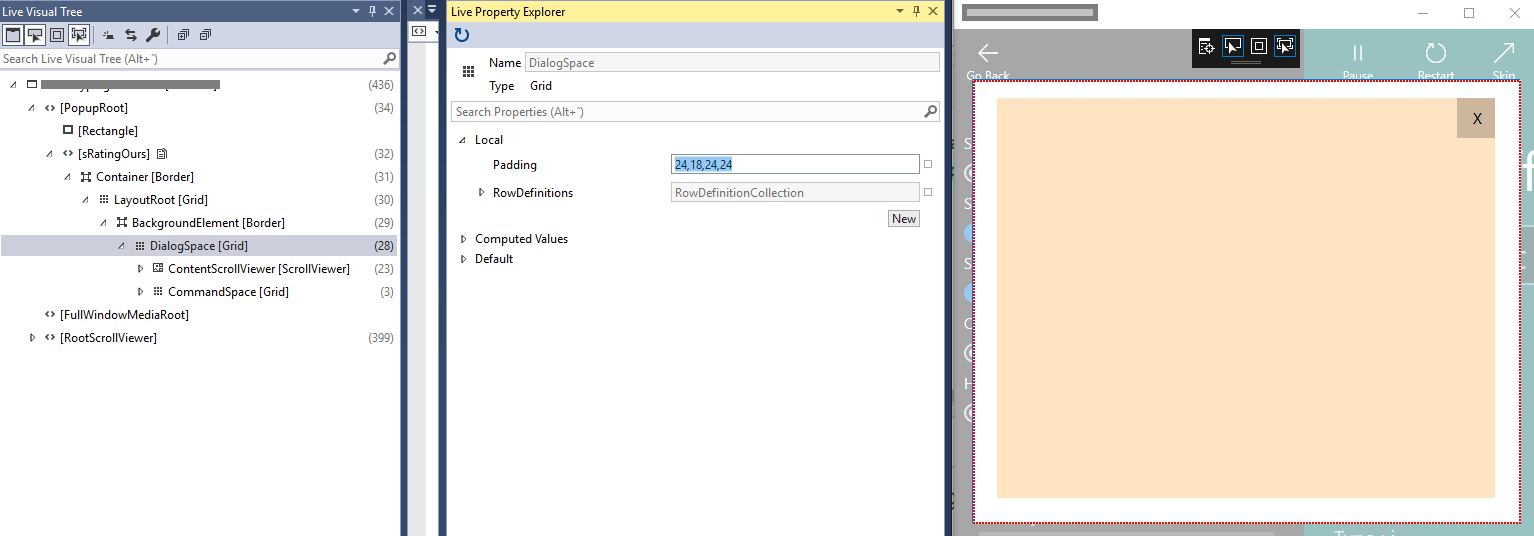Expand the Computed Values section
The image size is (1534, 536).
(463, 239)
